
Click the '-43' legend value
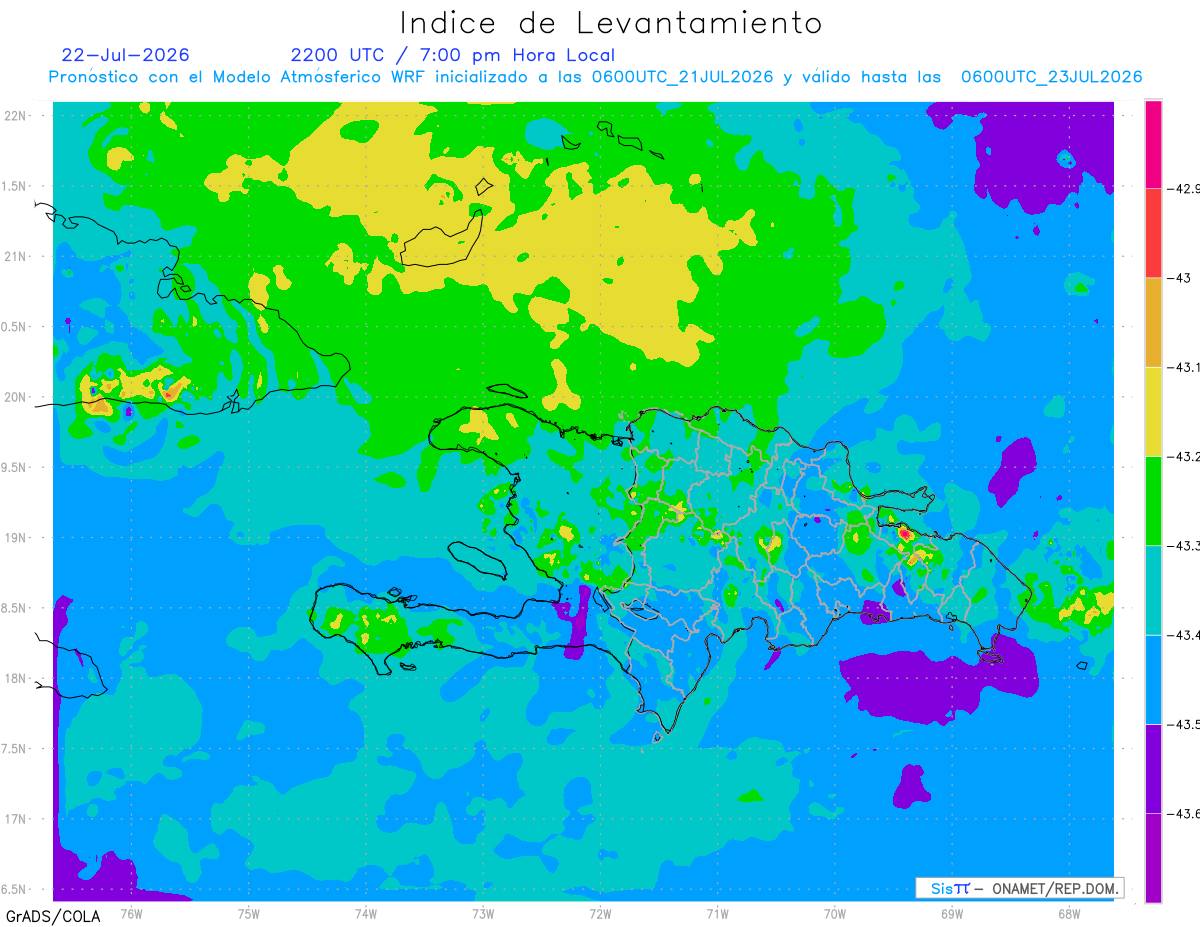click(x=1180, y=278)
